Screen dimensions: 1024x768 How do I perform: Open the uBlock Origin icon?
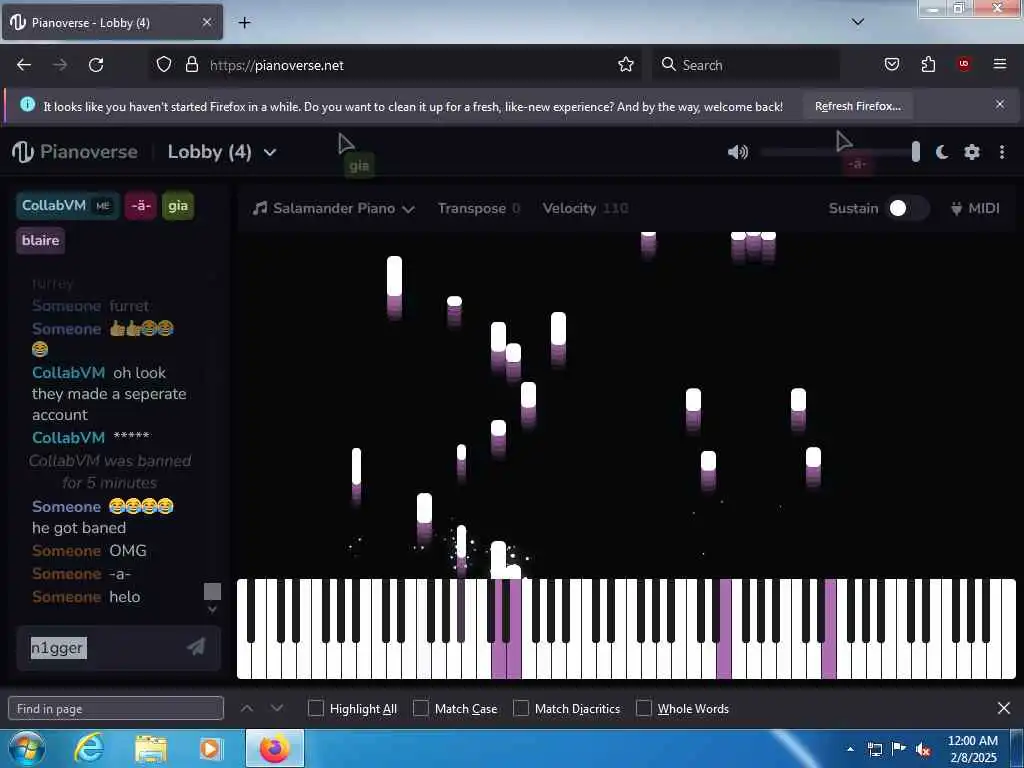click(x=964, y=64)
